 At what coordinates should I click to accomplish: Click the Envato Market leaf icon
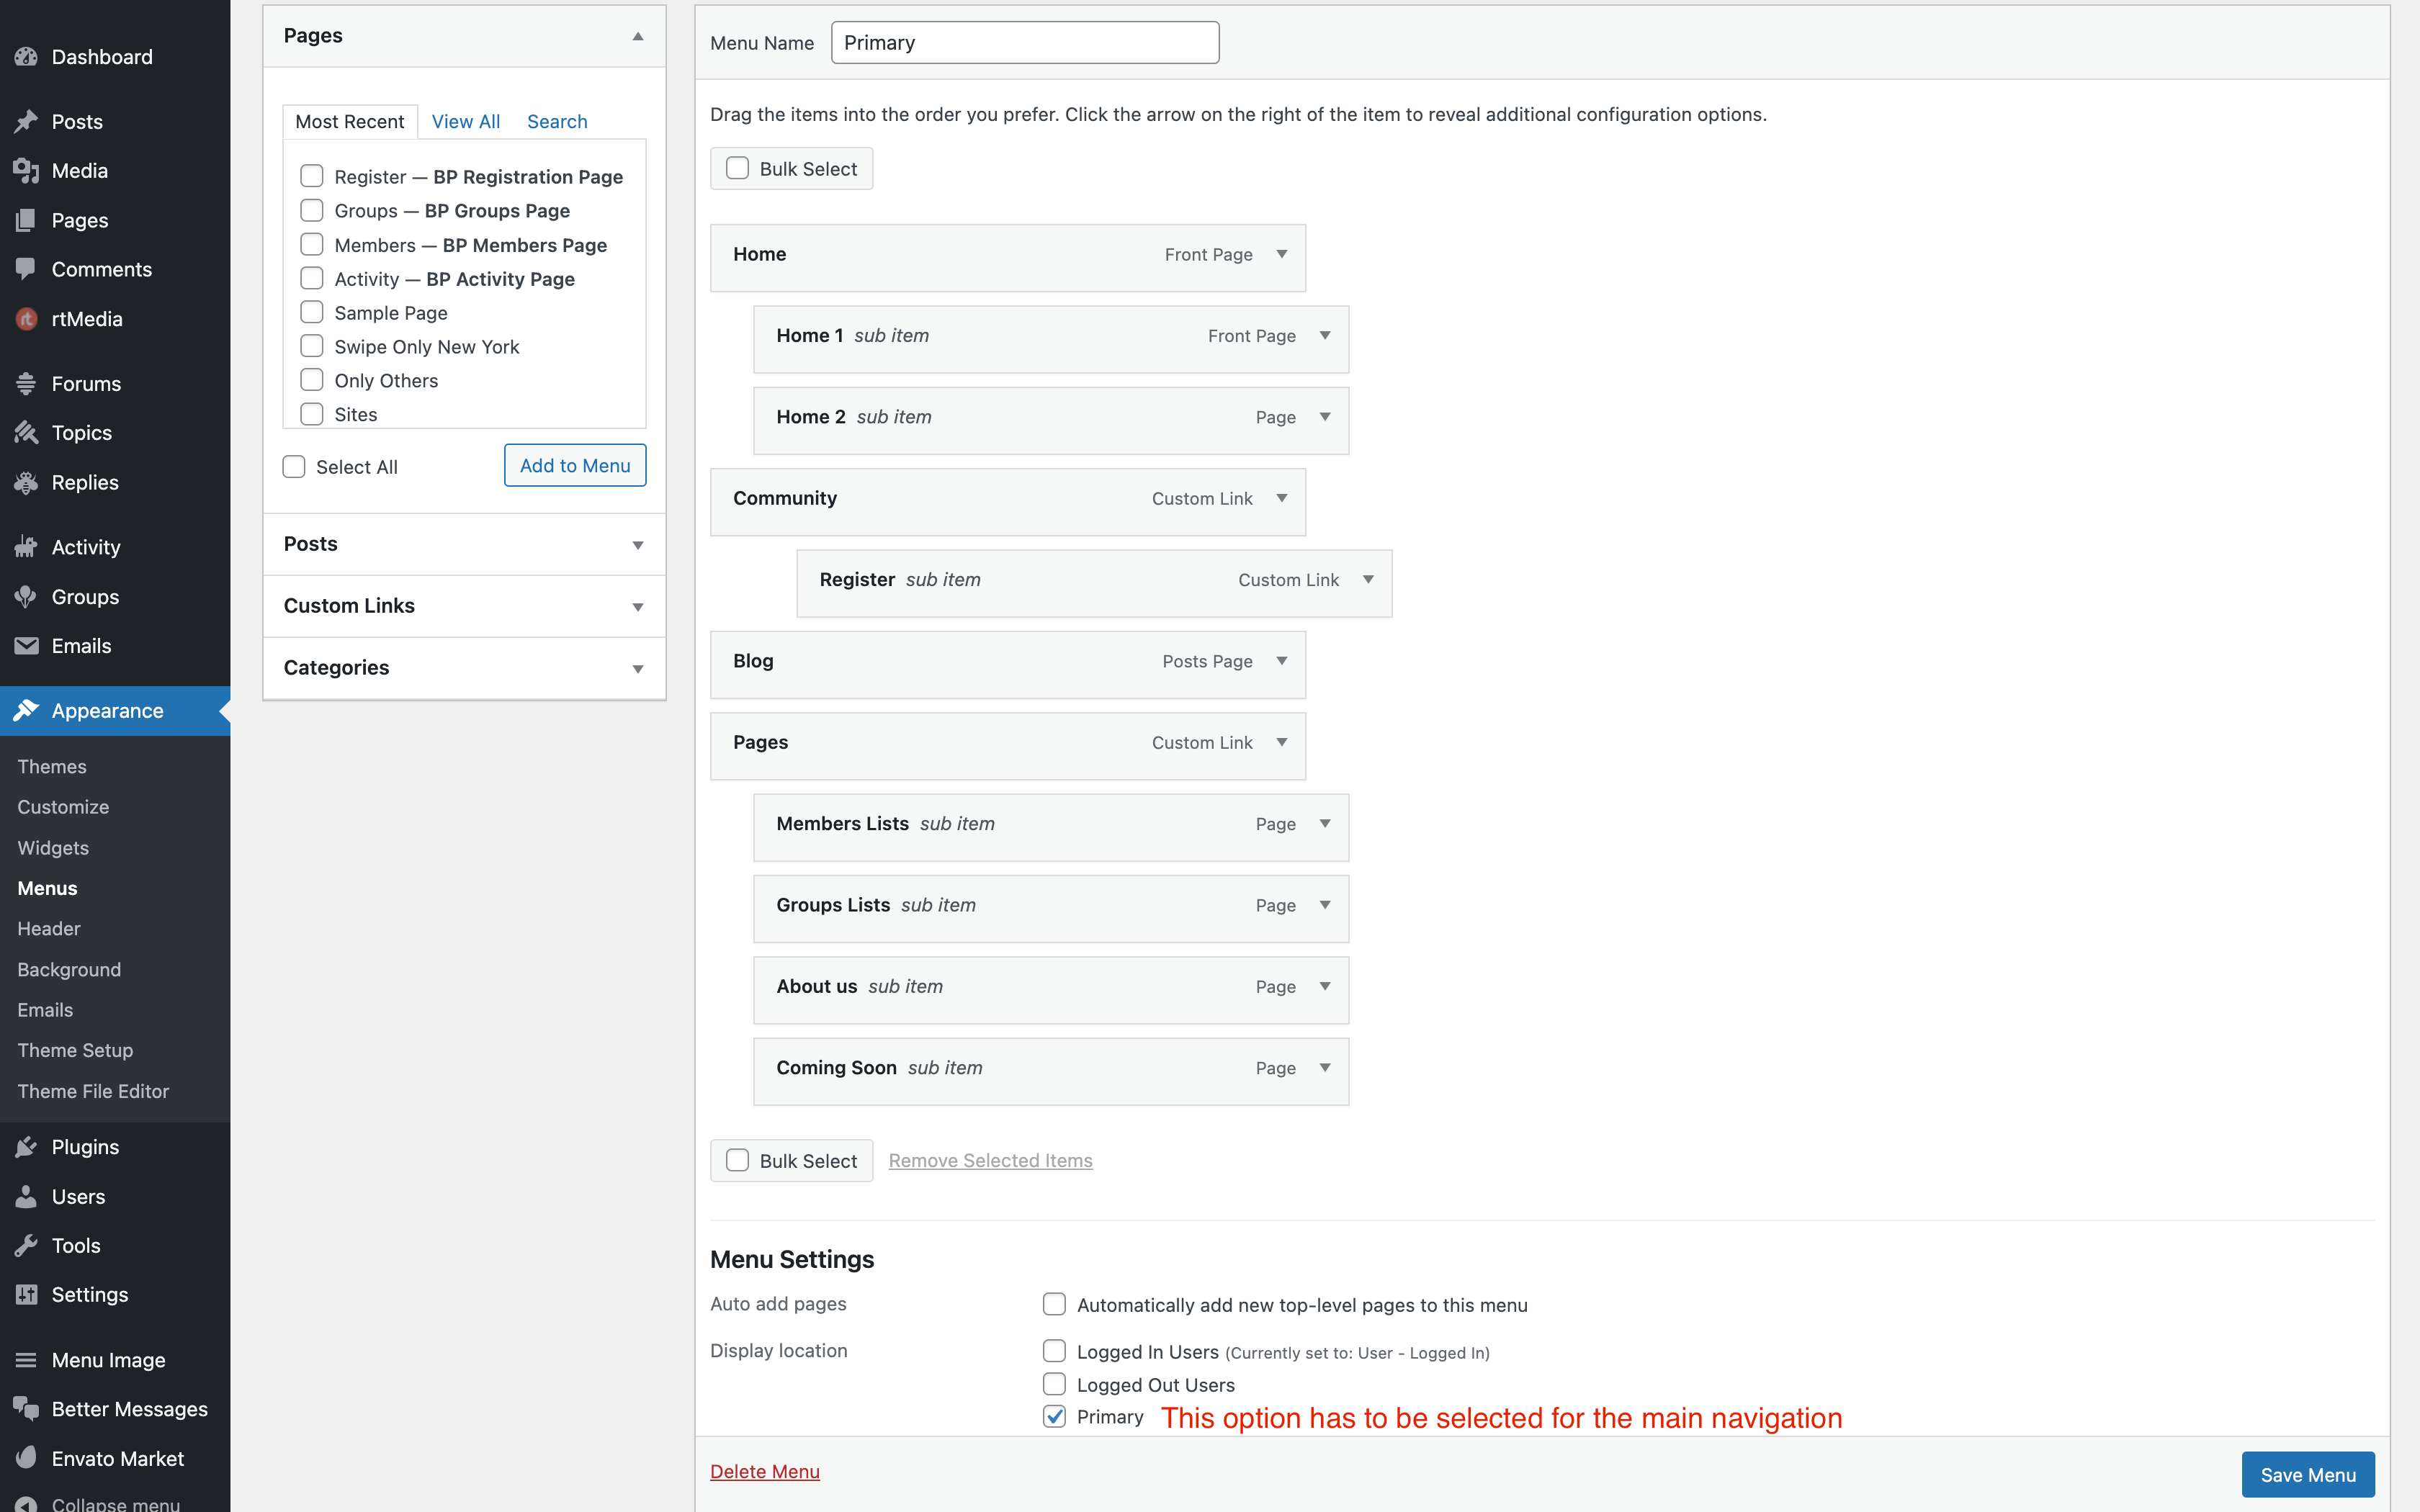(26, 1459)
